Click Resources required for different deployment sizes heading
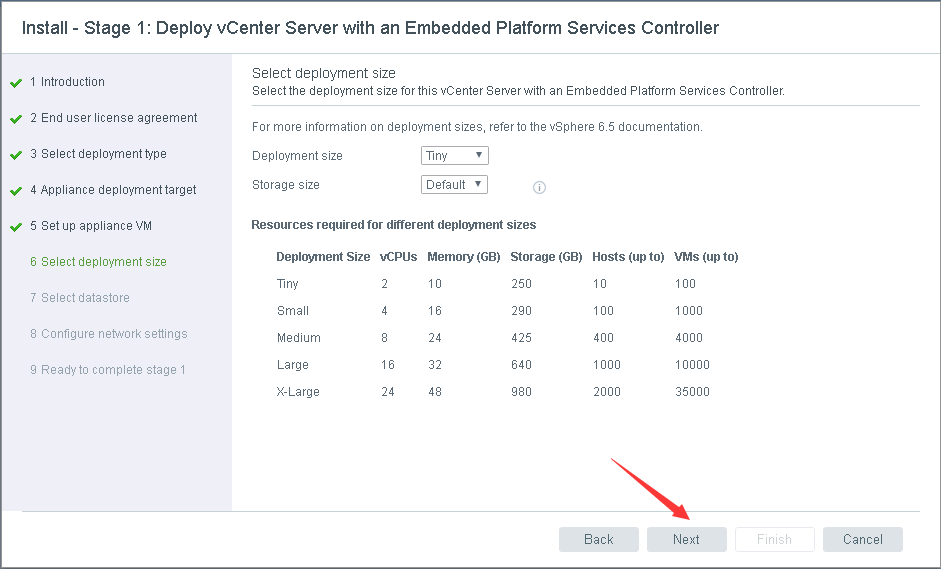The width and height of the screenshot is (941, 569). tap(394, 225)
